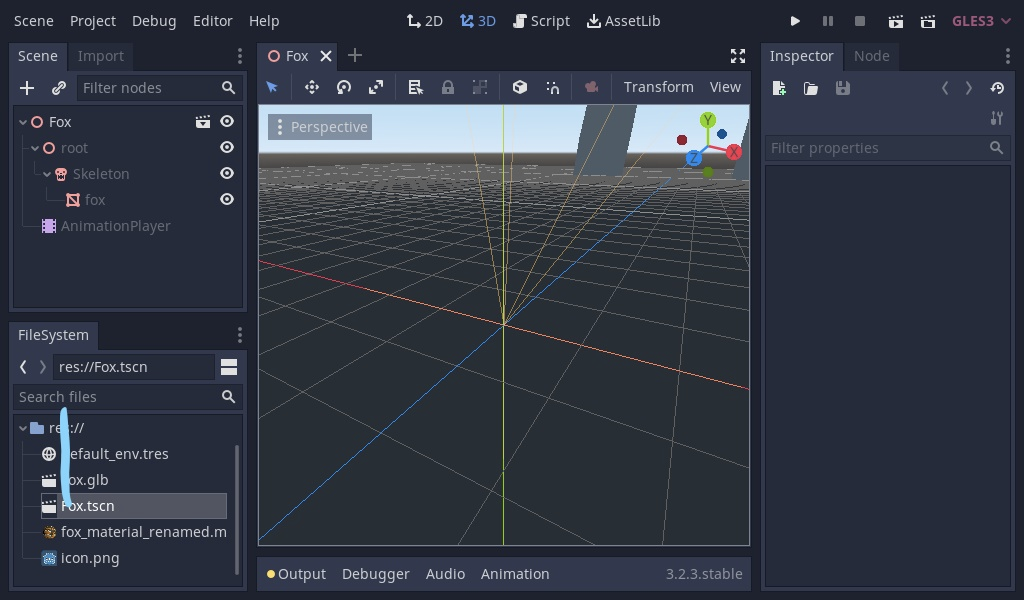The height and width of the screenshot is (600, 1024).
Task: Toggle visibility of Fox node
Action: (227, 121)
